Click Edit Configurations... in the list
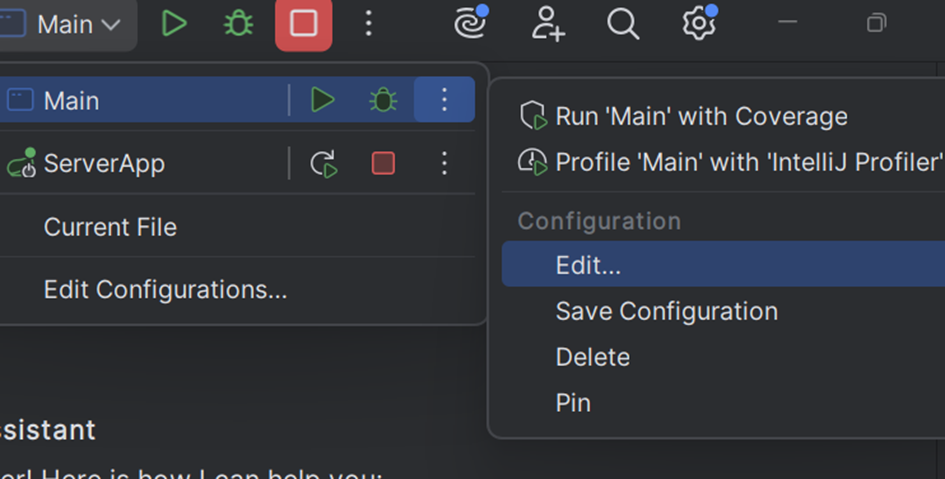This screenshot has height=479, width=945. 165,290
